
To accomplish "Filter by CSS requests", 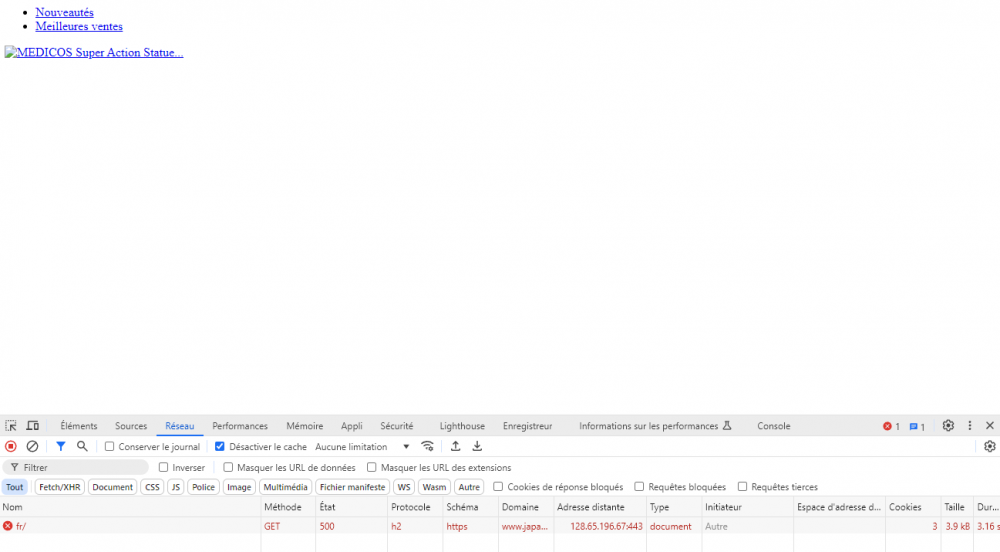I will click(x=152, y=487).
